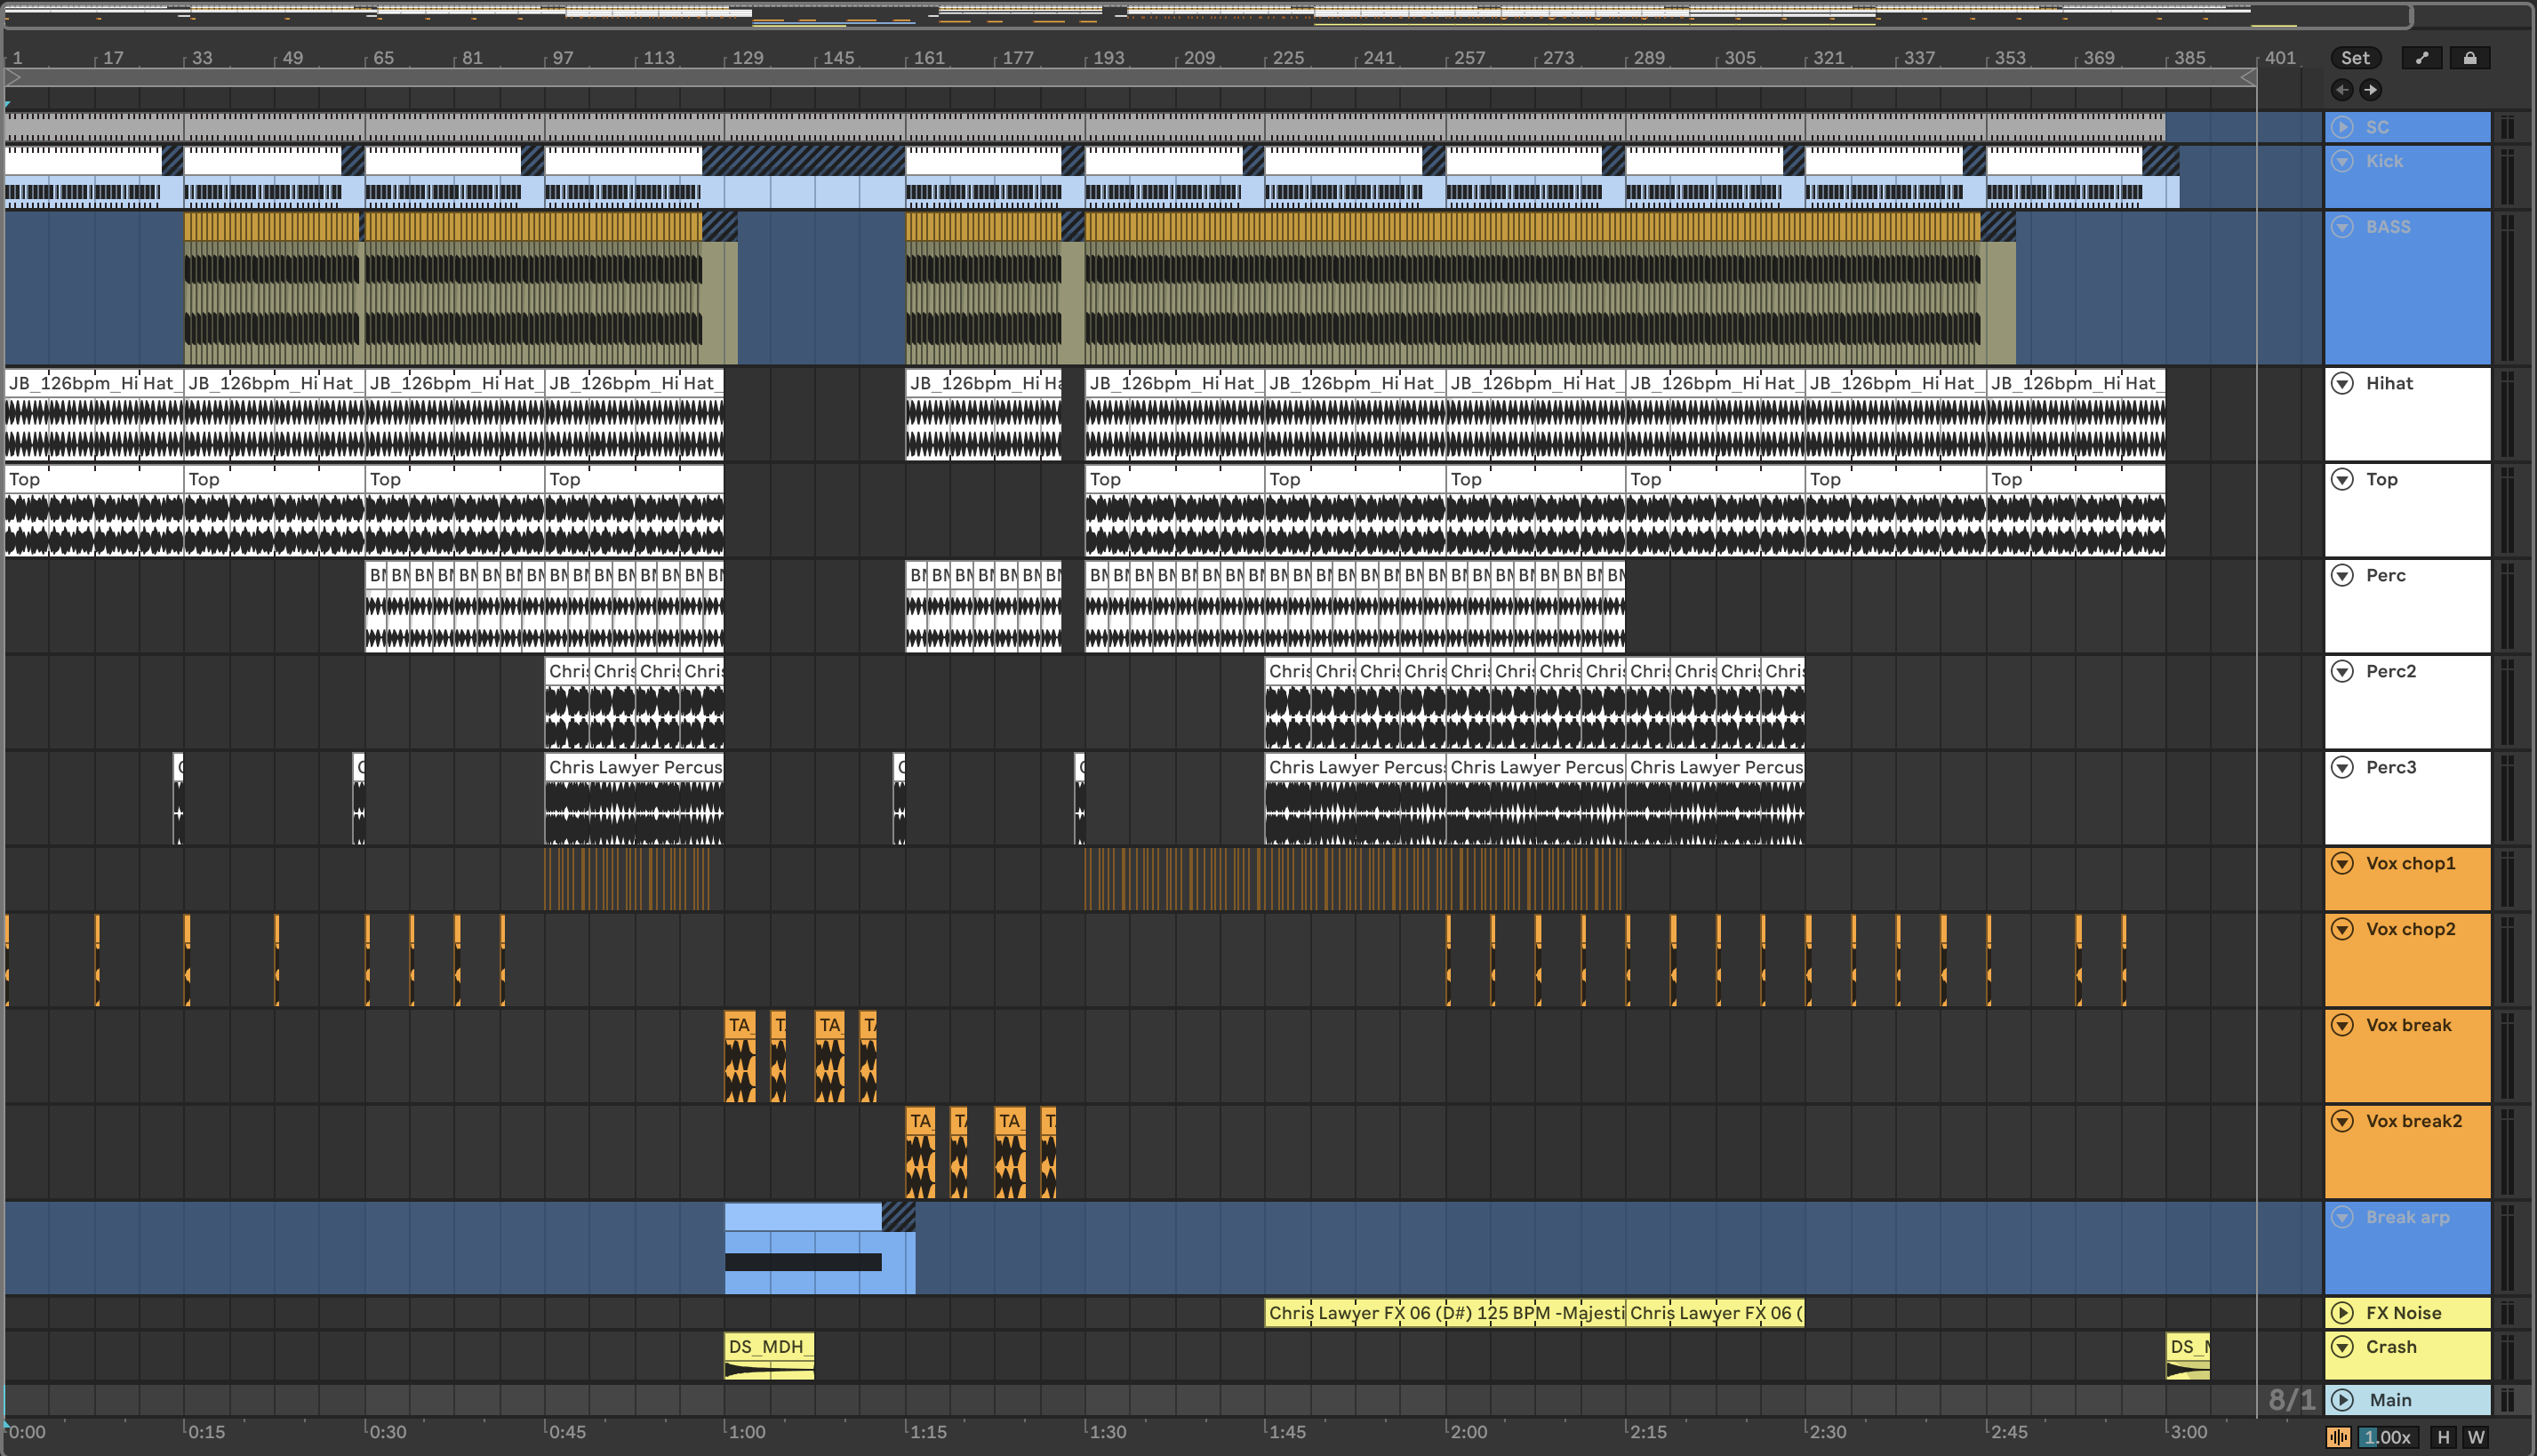2537x1456 pixels.
Task: Click the Main track level meter
Action: coord(2508,1400)
